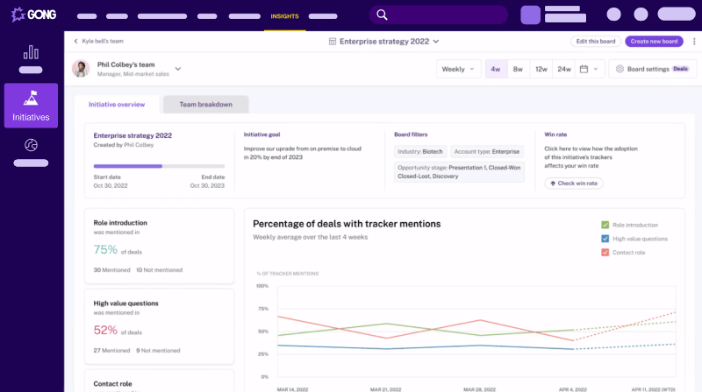Click Phil Colbey's avatar photo
This screenshot has height=392, width=702.
point(81,68)
